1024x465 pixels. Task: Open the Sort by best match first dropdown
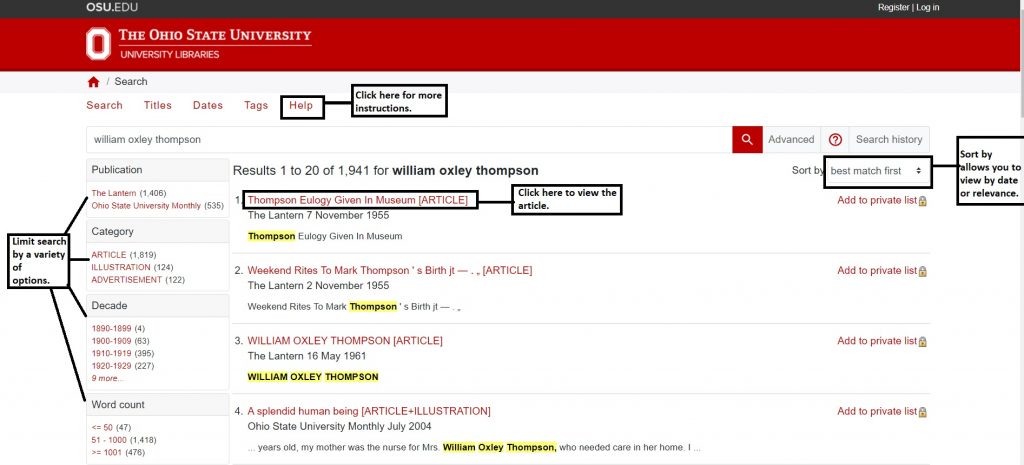pyautogui.click(x=876, y=171)
